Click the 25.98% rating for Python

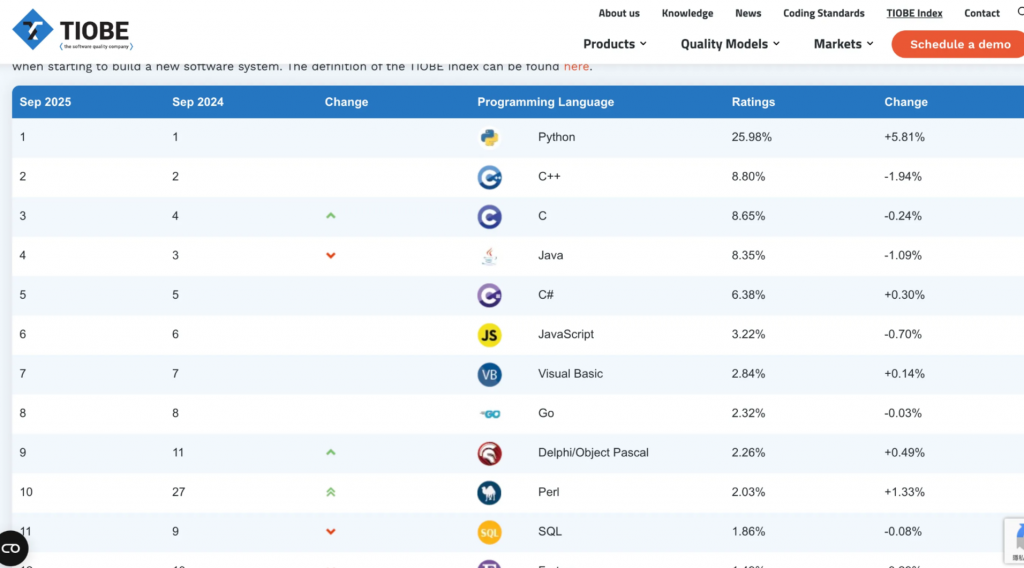coord(752,137)
